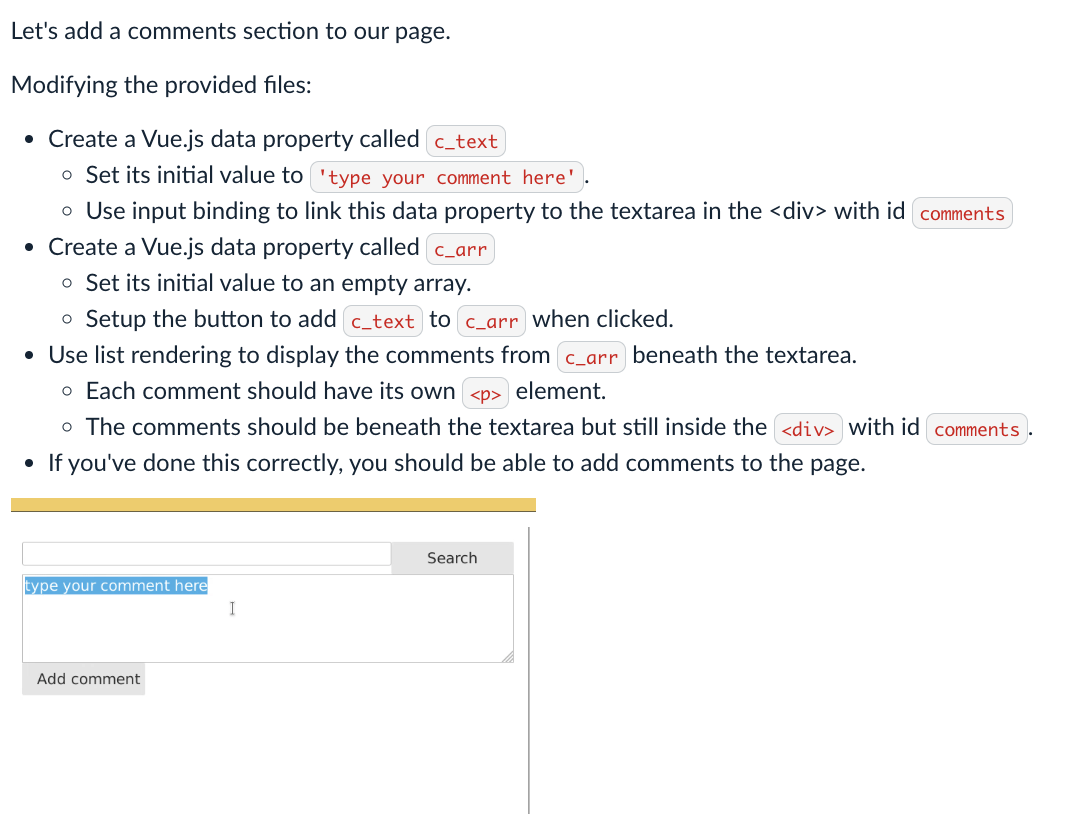Click the first c_text code chip
The width and height of the screenshot is (1068, 828).
click(465, 141)
